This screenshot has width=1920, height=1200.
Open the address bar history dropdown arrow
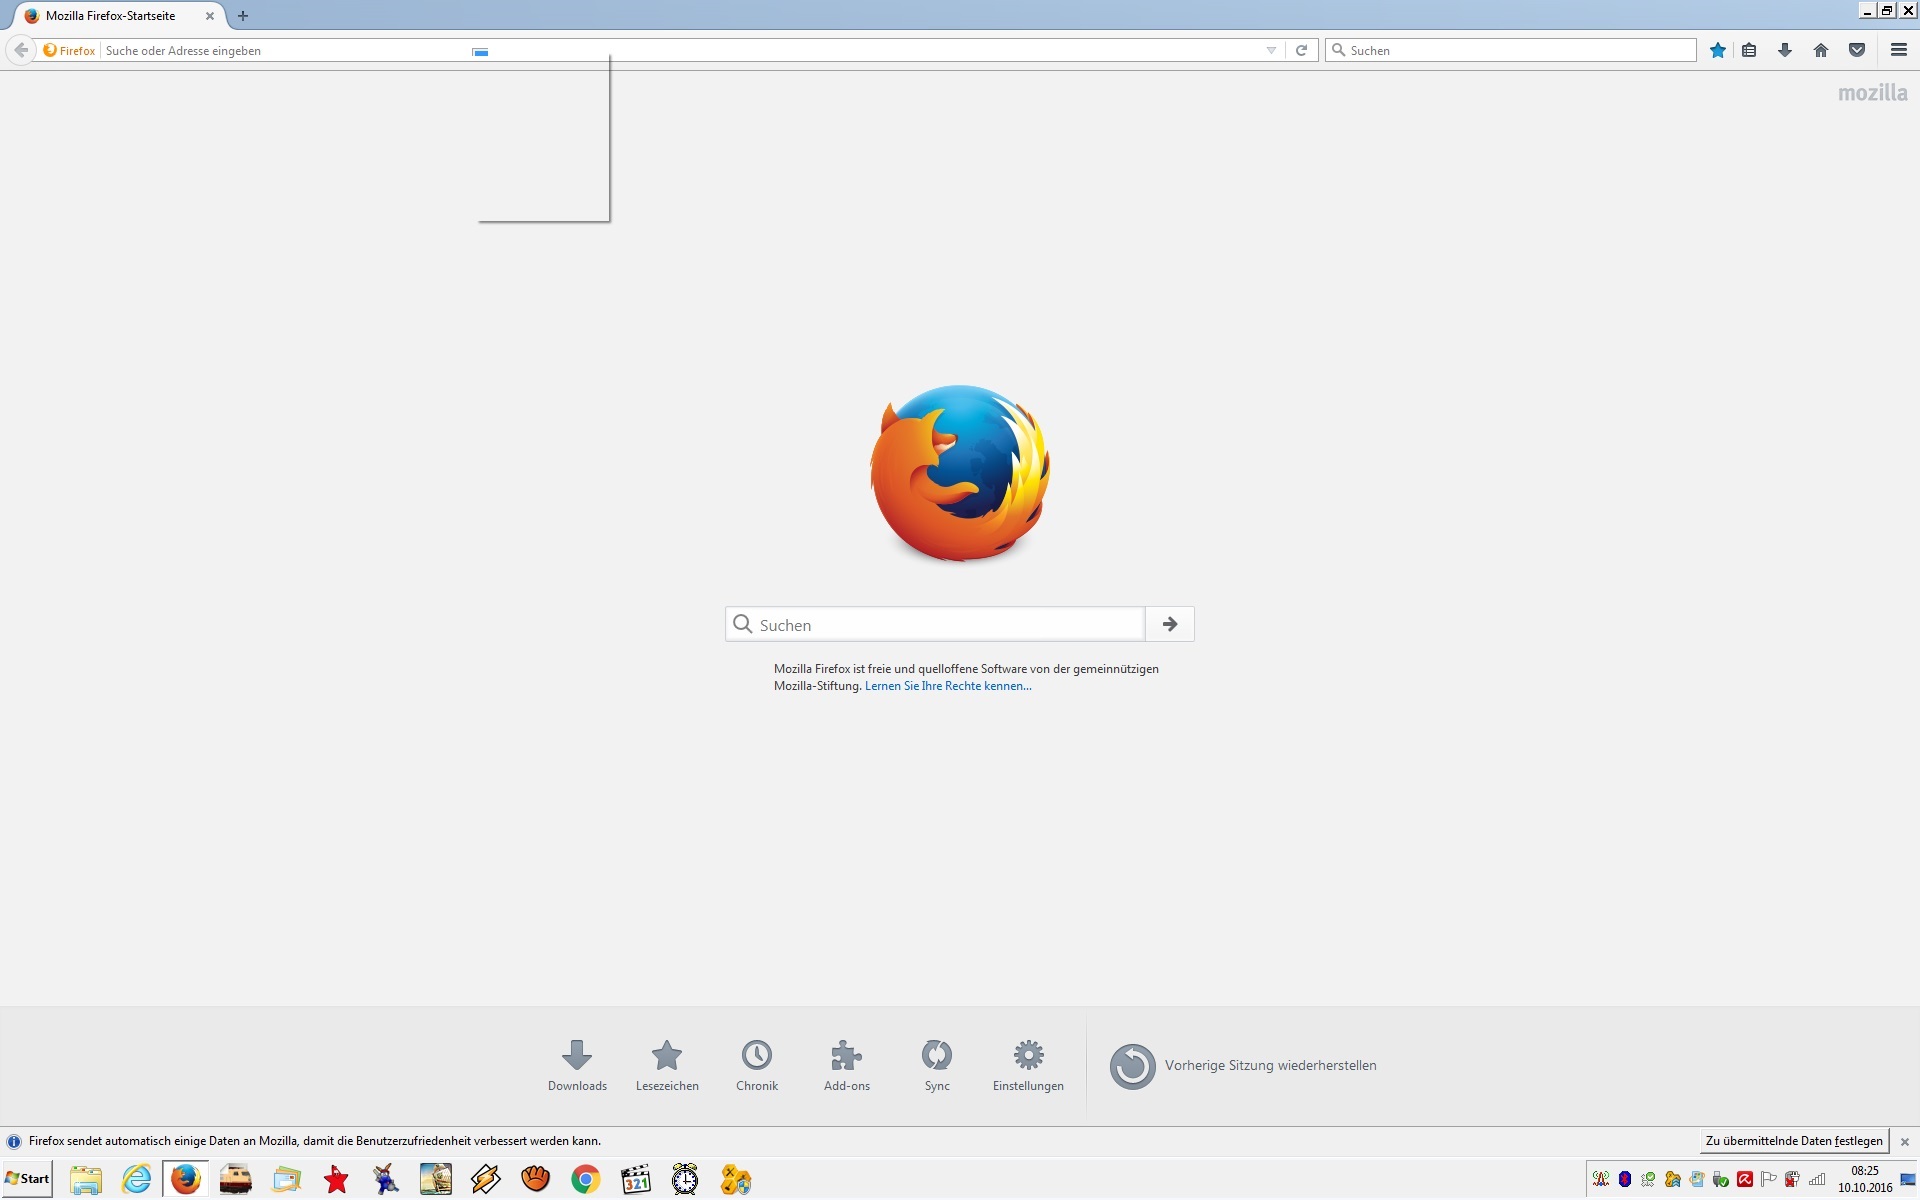[x=1271, y=50]
